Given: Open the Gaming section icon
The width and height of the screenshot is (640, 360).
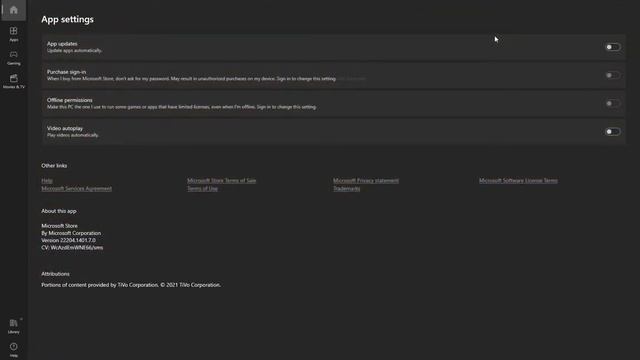Looking at the screenshot, I should pos(13,58).
